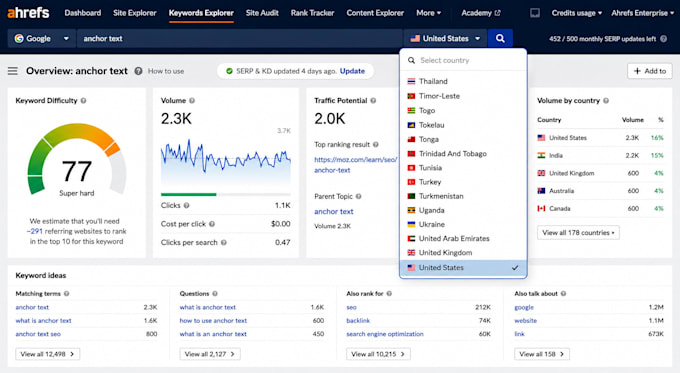Click View all 158 button

click(542, 354)
